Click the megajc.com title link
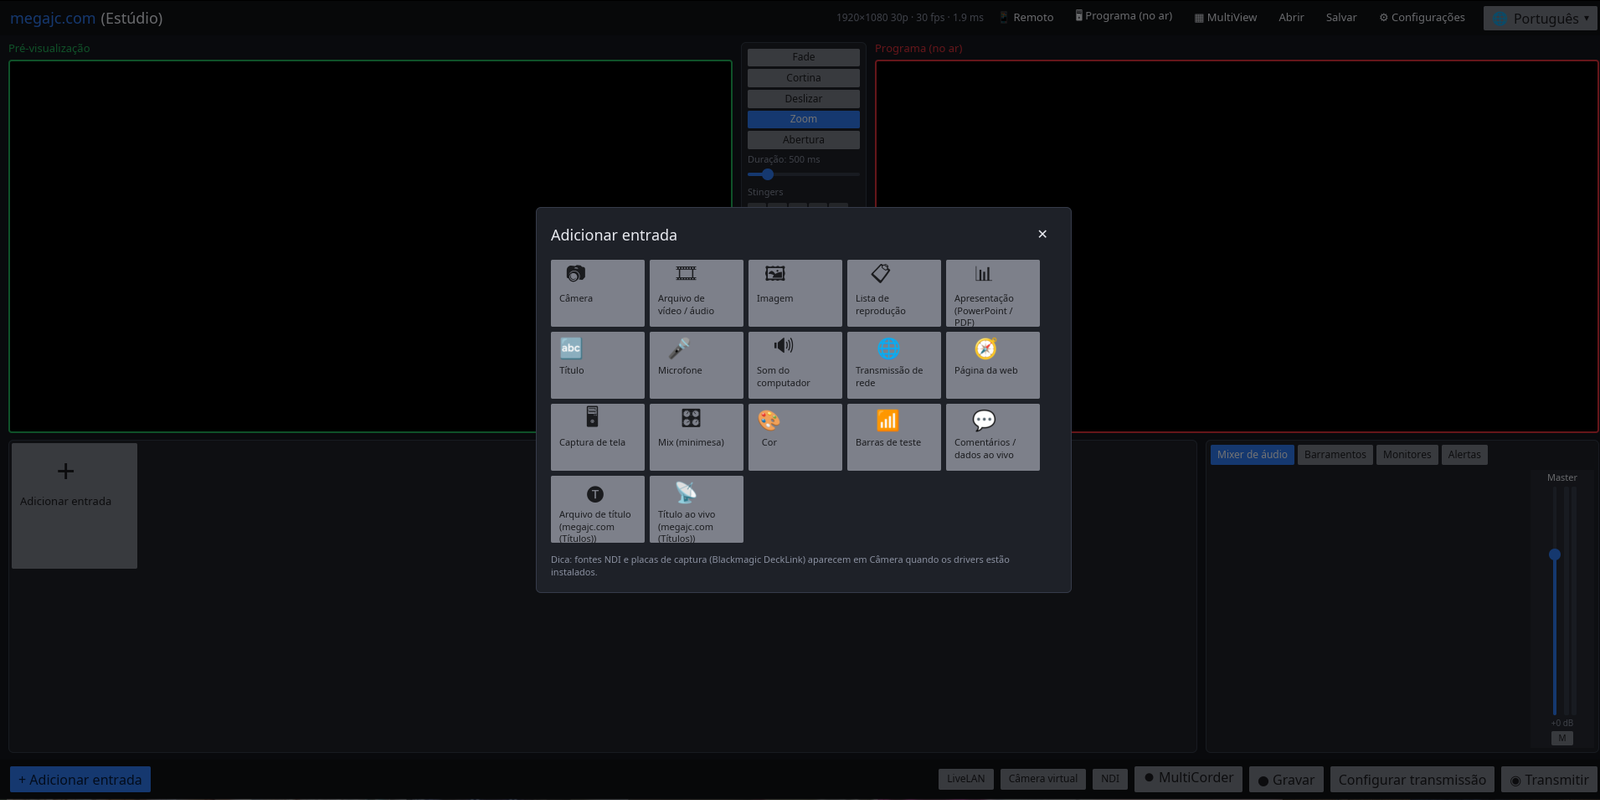This screenshot has height=800, width=1600. pos(53,18)
